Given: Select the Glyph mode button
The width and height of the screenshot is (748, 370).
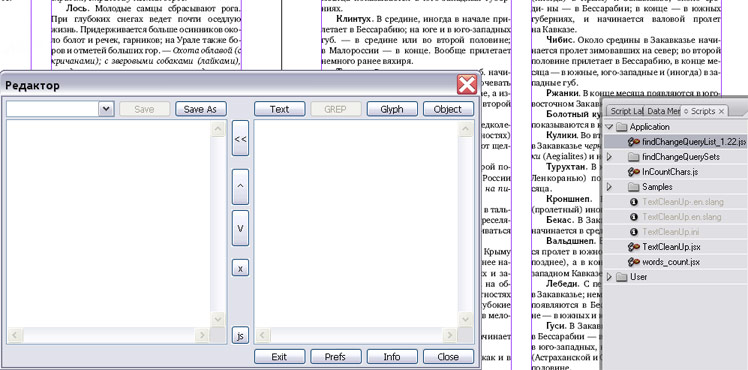Looking at the screenshot, I should click(392, 109).
